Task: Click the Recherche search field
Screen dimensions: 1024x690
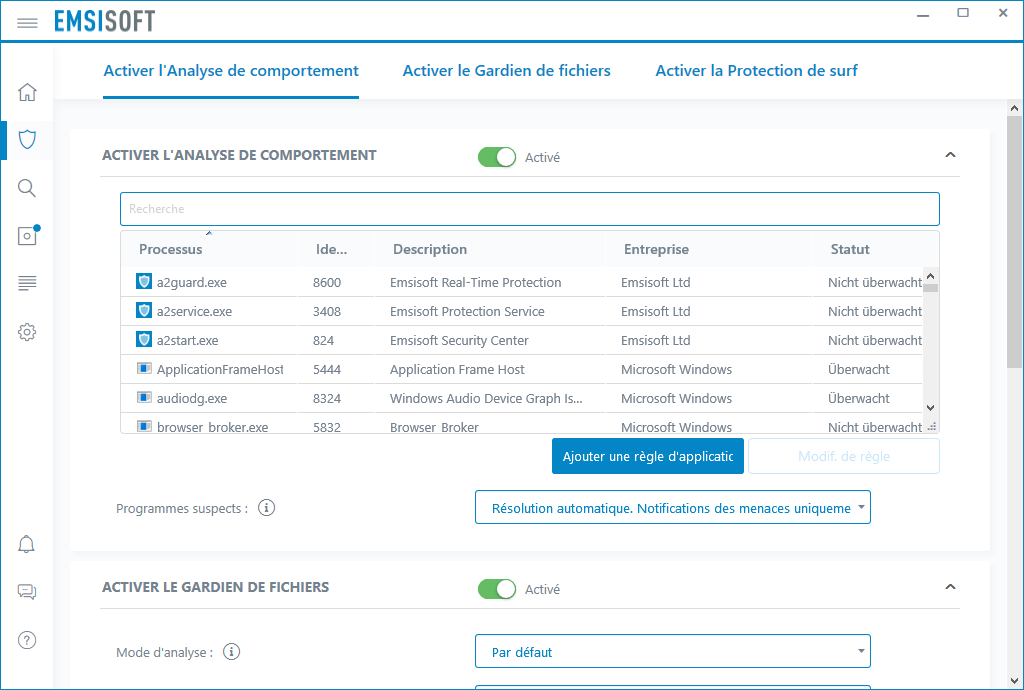Action: click(x=530, y=209)
